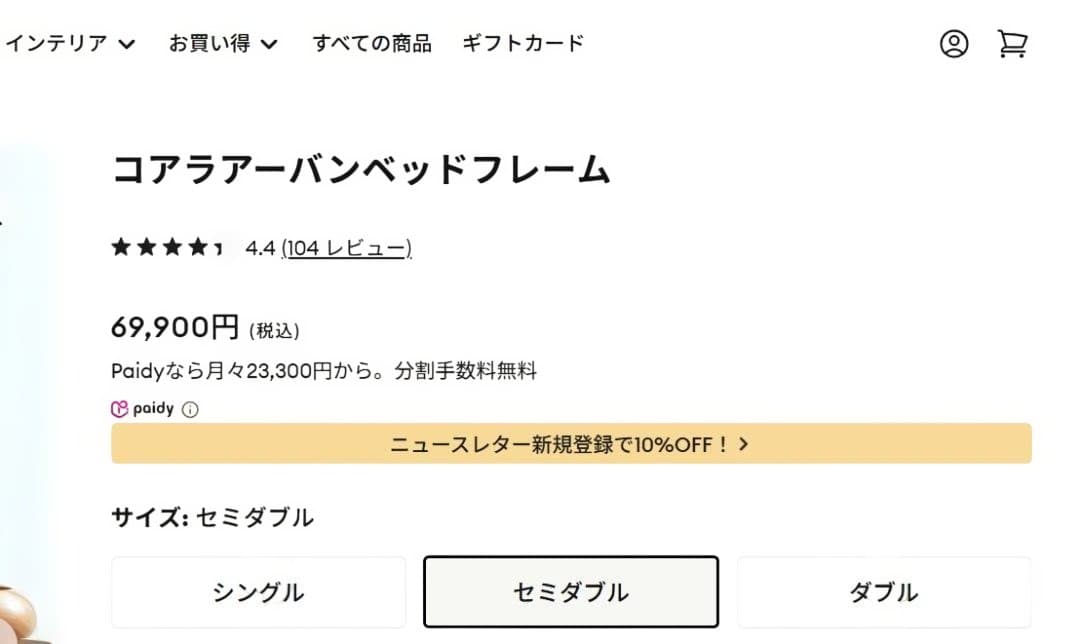Click the Paidy info circle icon
This screenshot has width=1080, height=644.
click(190, 409)
